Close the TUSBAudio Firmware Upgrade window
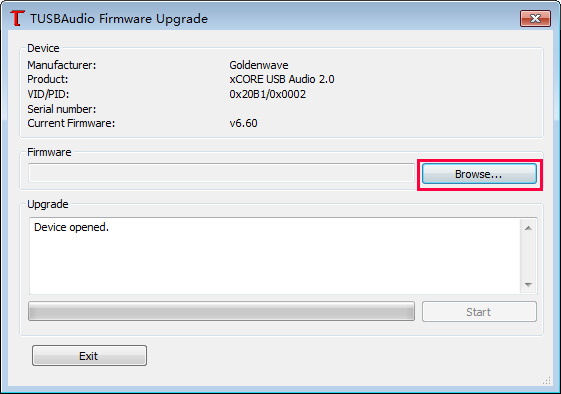 (x=535, y=19)
